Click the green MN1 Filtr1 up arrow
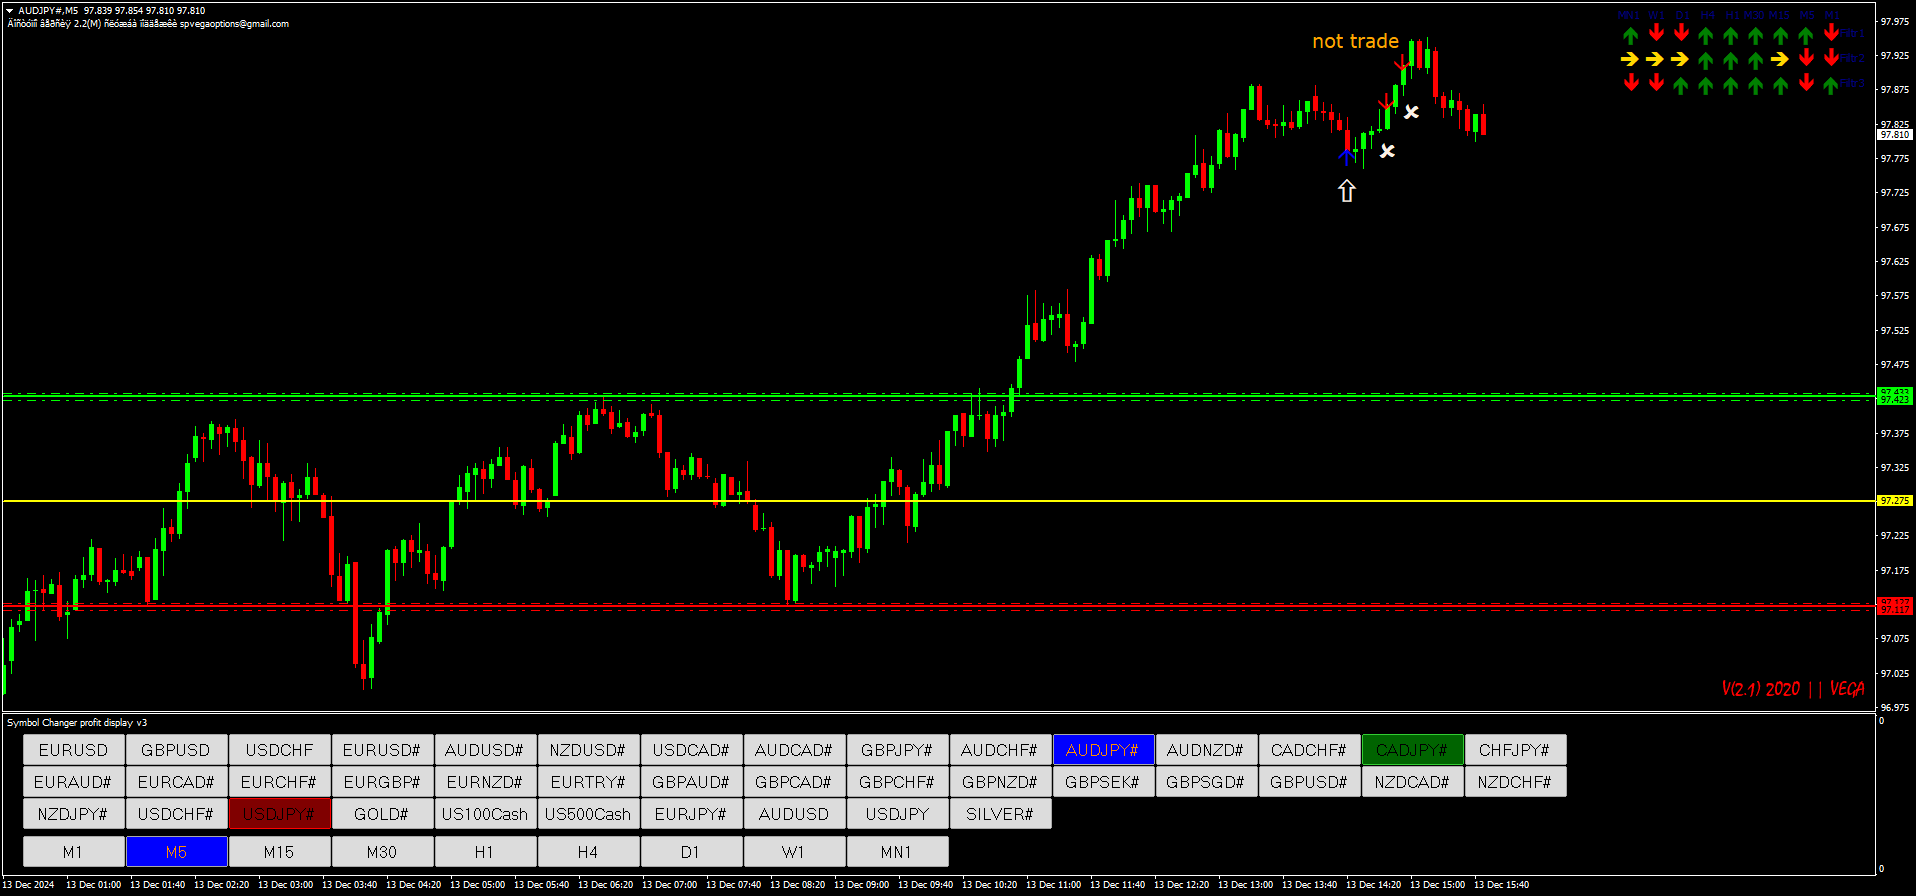 tap(1631, 35)
